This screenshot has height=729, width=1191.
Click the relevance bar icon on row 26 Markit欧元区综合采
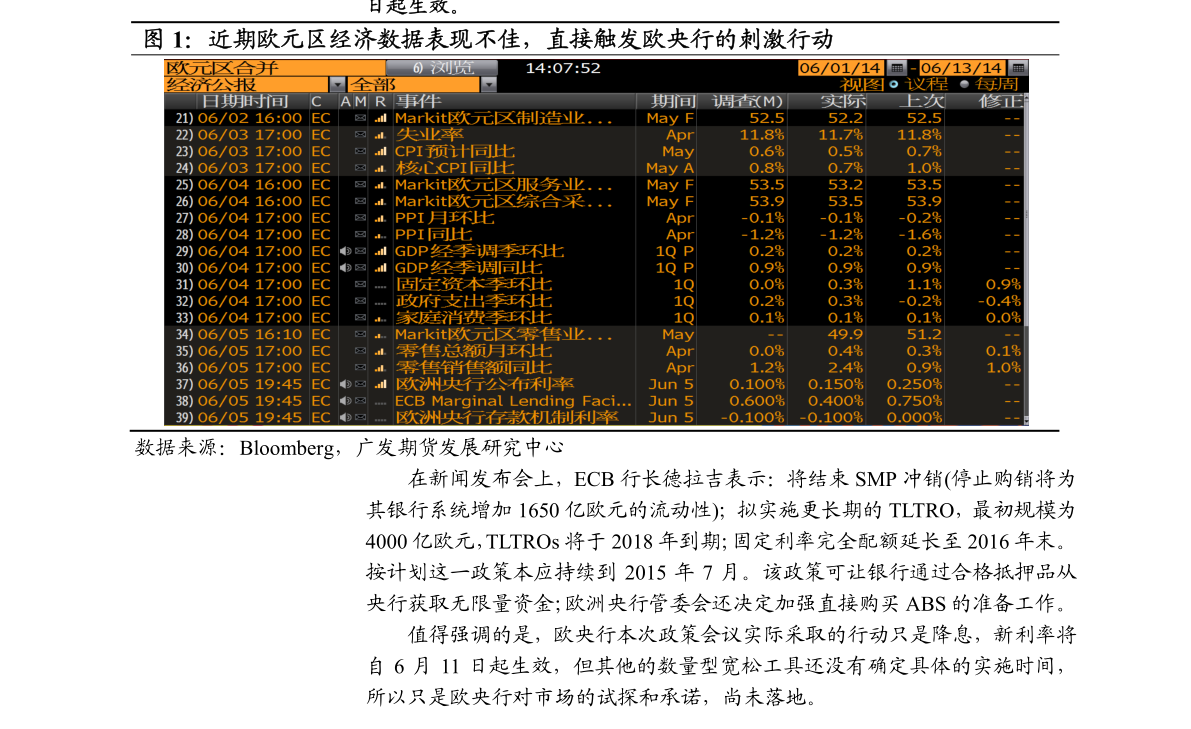(x=381, y=202)
